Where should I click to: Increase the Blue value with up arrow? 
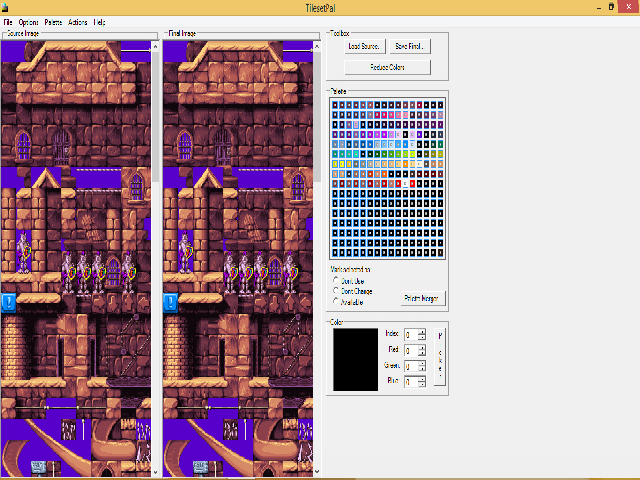[422, 379]
